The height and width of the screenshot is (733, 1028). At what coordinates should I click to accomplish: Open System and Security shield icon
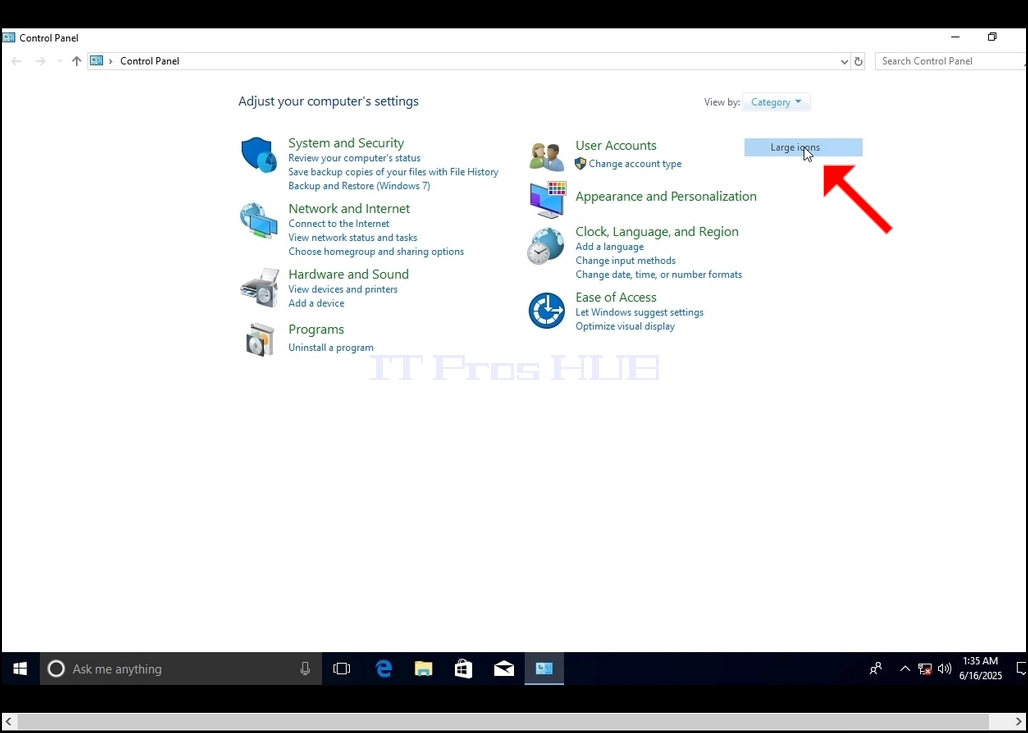pyautogui.click(x=258, y=155)
